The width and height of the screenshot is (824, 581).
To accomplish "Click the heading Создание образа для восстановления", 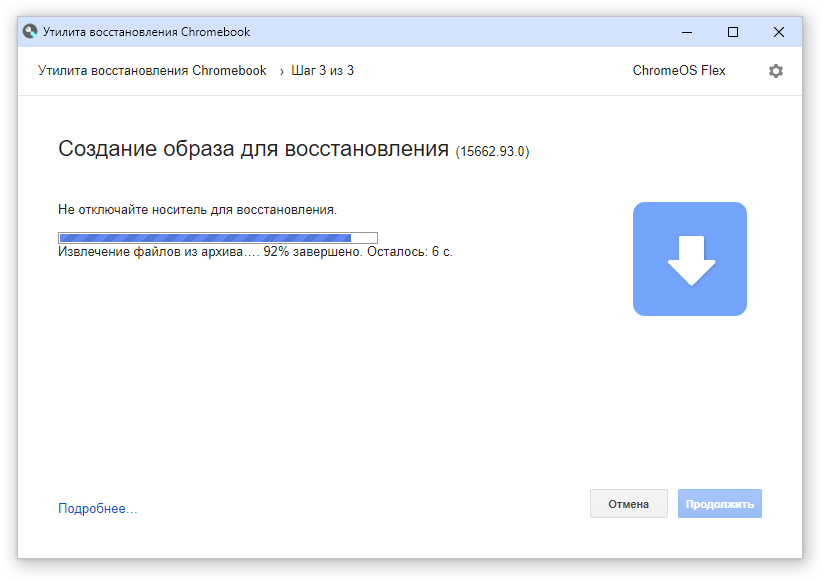I will click(x=253, y=149).
